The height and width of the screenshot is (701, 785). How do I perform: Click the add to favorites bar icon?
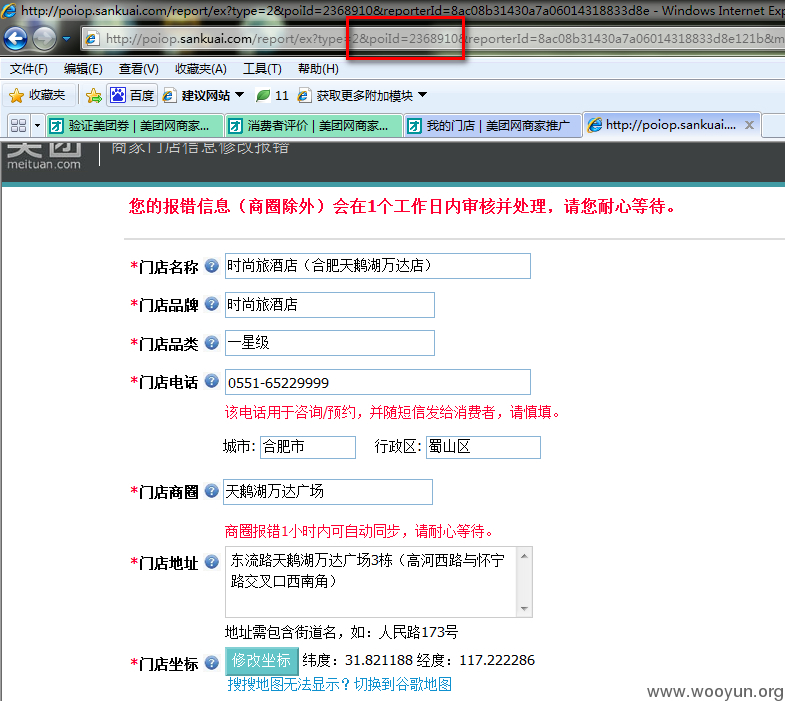[x=94, y=95]
